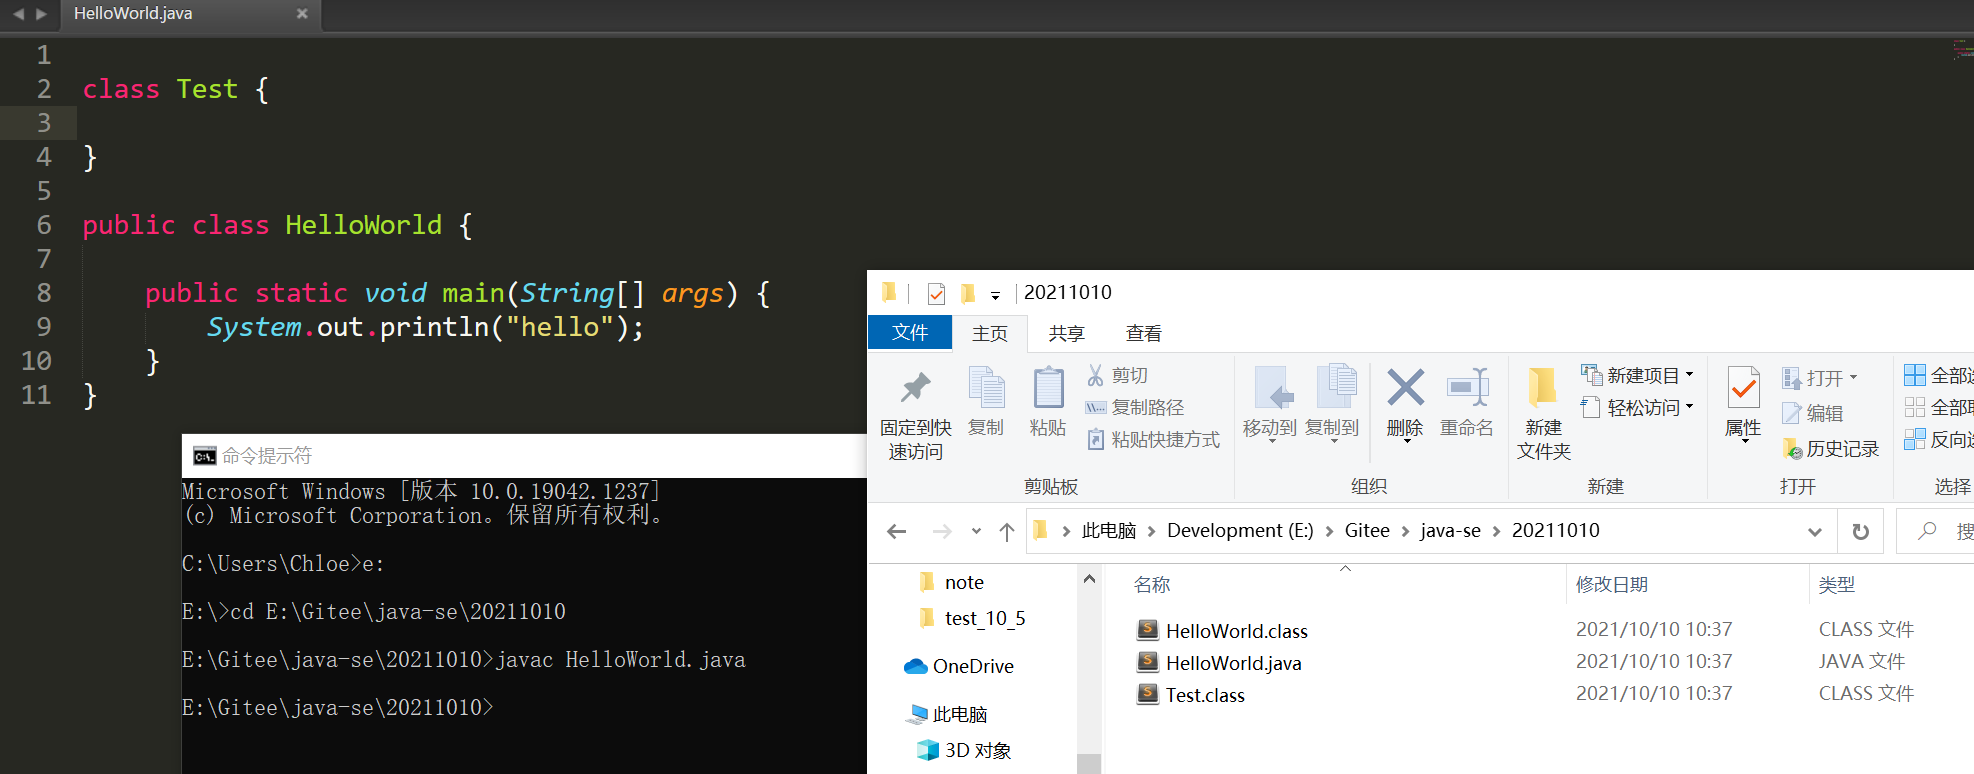The width and height of the screenshot is (1974, 774).
Task: Click 粘贴快捷方式 paste shortcut button
Action: 1153,439
